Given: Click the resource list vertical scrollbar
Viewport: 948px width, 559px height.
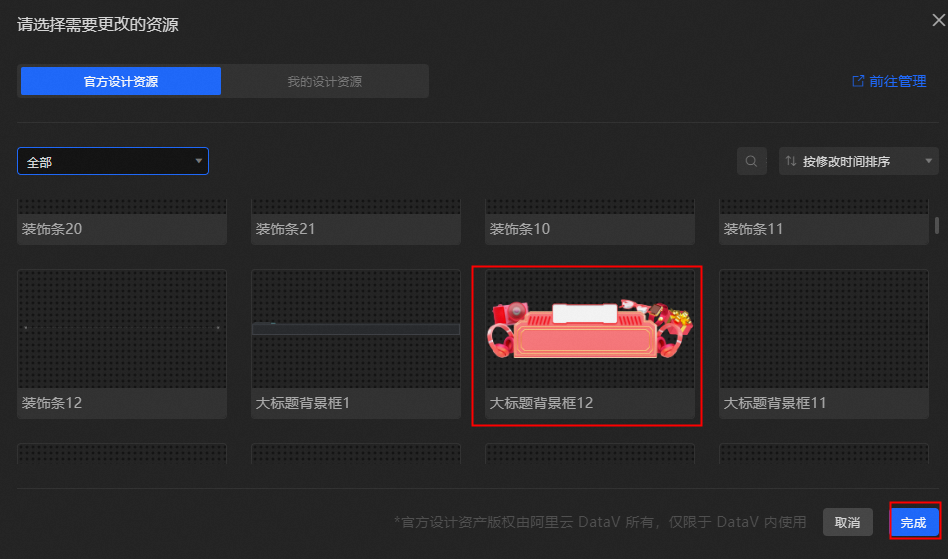Looking at the screenshot, I should (937, 225).
